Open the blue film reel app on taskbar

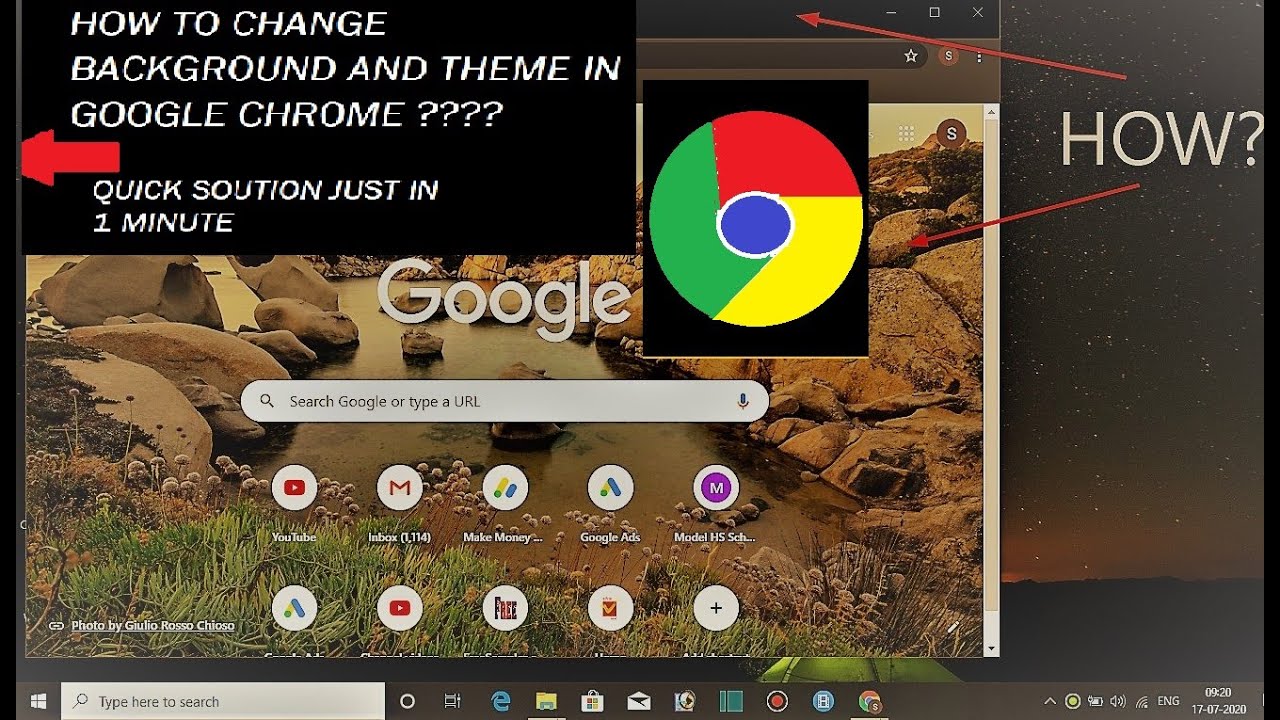[824, 701]
